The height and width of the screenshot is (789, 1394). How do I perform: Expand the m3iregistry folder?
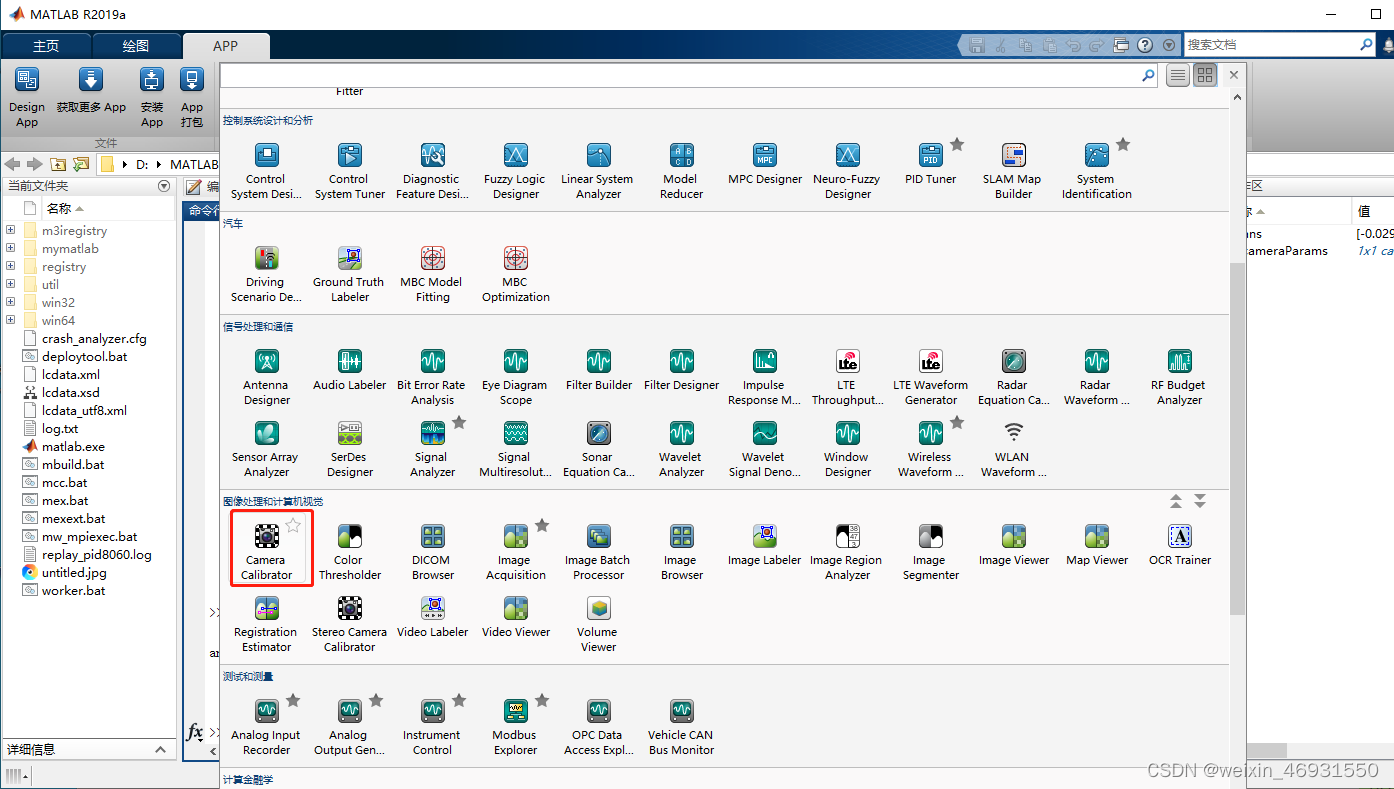[x=11, y=231]
